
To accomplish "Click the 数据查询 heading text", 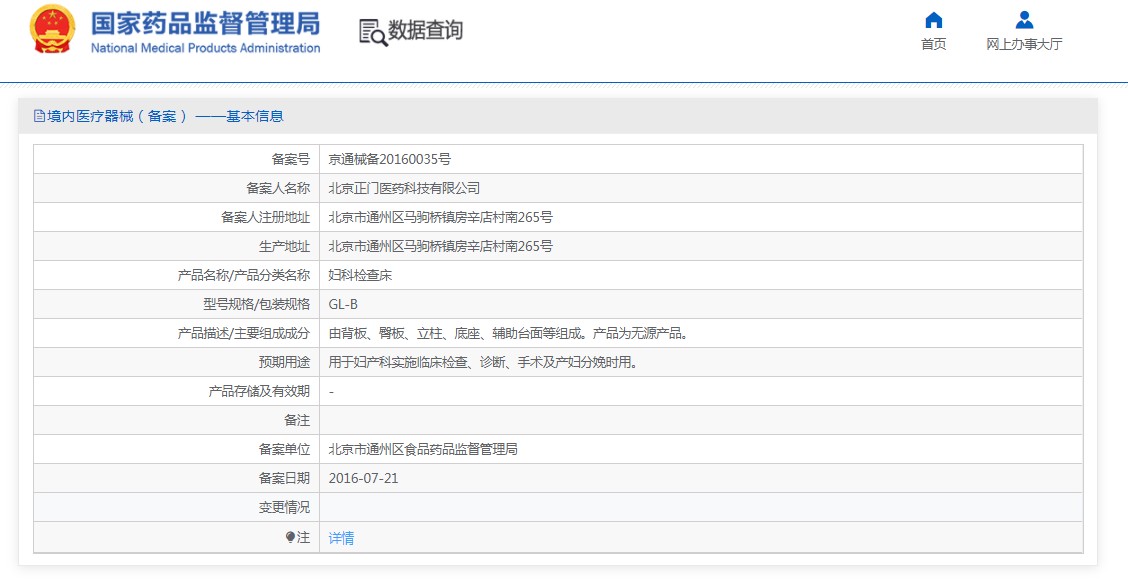I will tap(425, 30).
